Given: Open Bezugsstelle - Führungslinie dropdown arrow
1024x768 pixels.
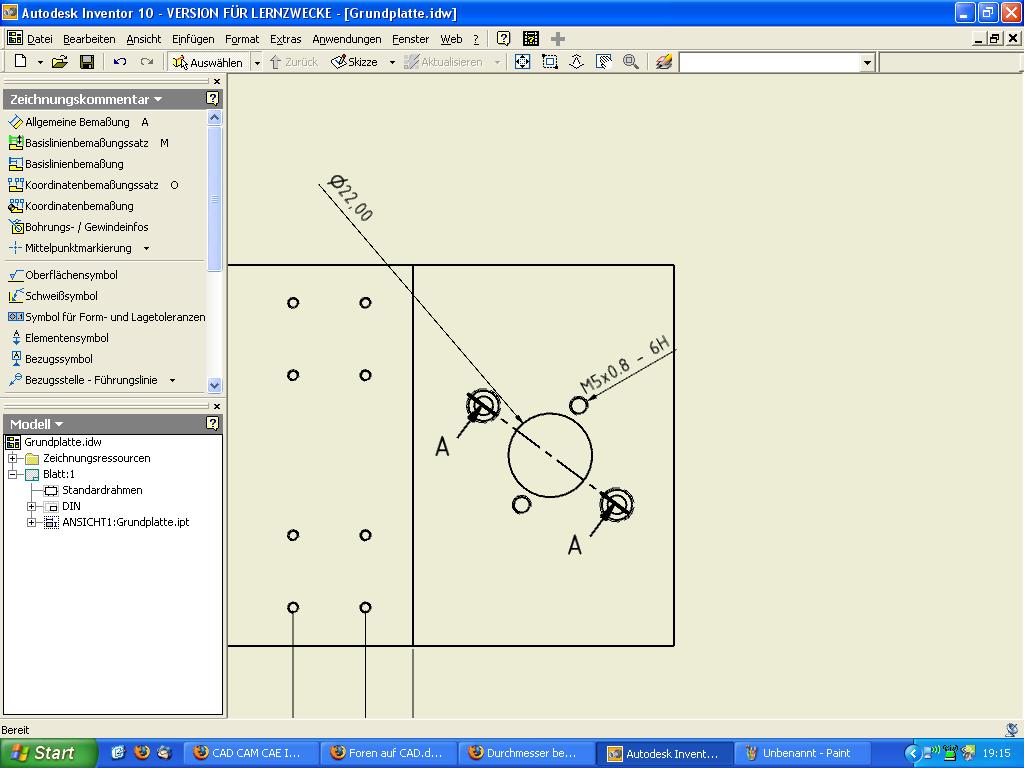Looking at the screenshot, I should coord(172,380).
